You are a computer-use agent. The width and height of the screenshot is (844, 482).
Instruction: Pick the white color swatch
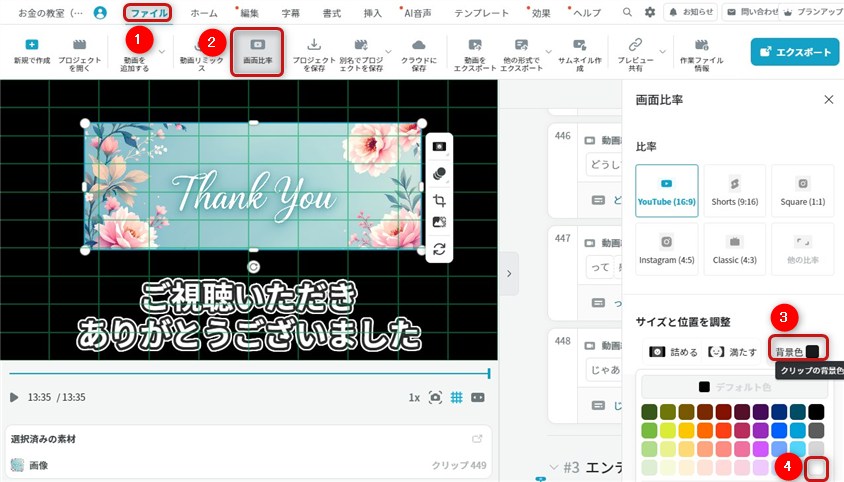pyautogui.click(x=817, y=467)
